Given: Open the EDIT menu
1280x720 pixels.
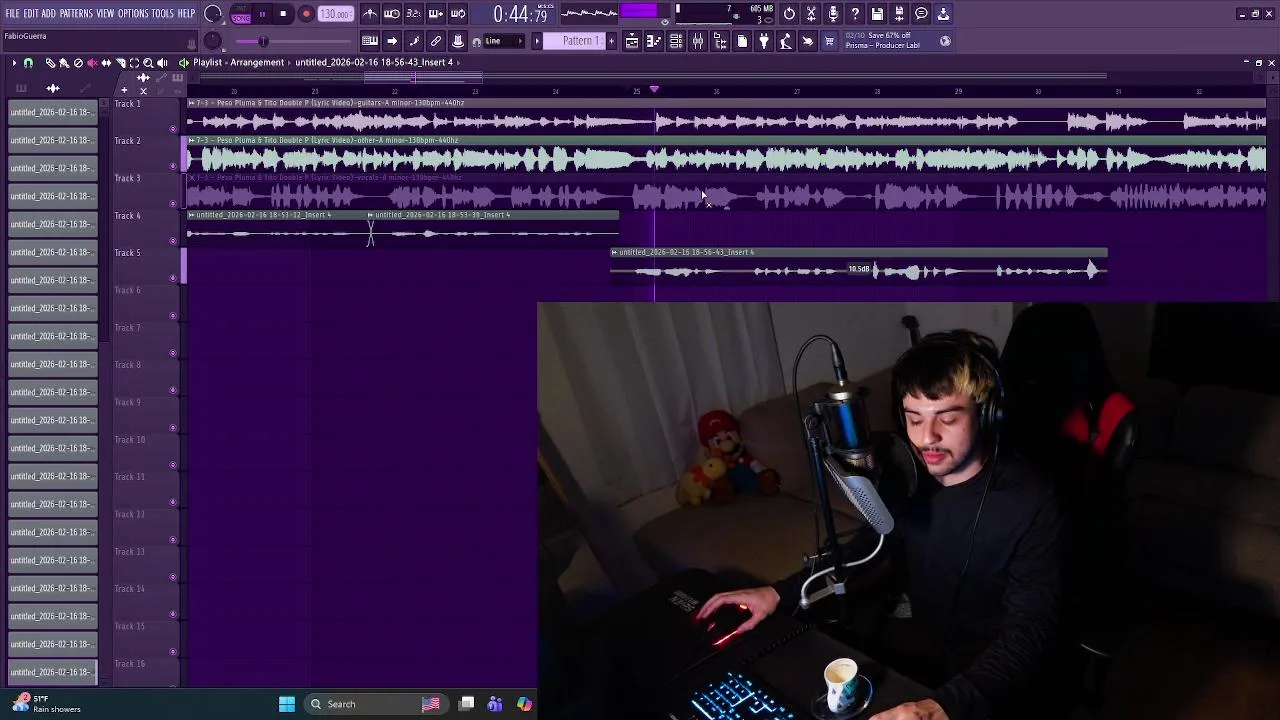Looking at the screenshot, I should (x=31, y=14).
